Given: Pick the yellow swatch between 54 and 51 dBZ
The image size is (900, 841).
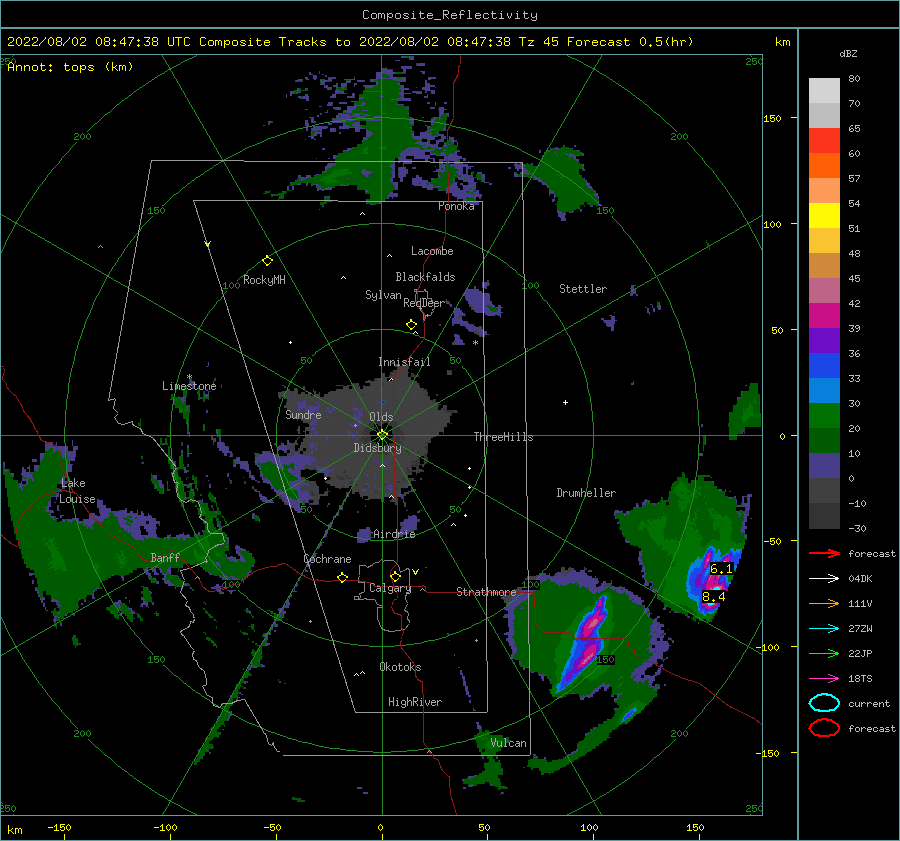Looking at the screenshot, I should tap(824, 215).
